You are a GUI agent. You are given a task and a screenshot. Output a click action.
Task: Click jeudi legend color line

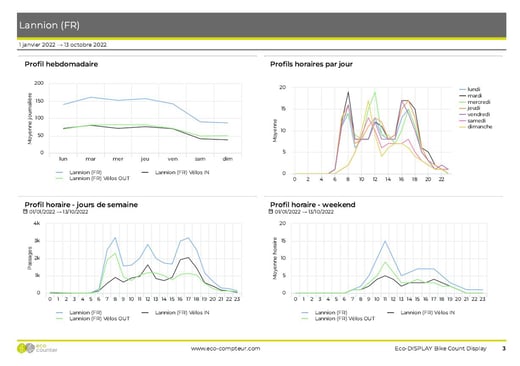click(x=462, y=108)
